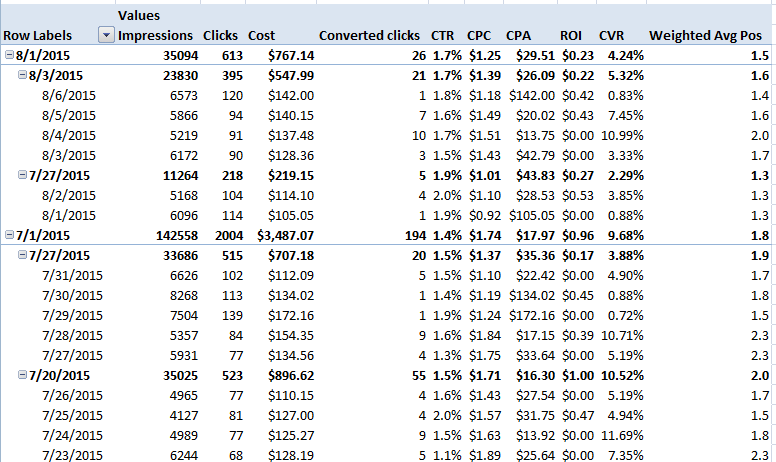This screenshot has height=462, width=776.
Task: Select the 8/6/2015 row label
Action: (x=69, y=95)
